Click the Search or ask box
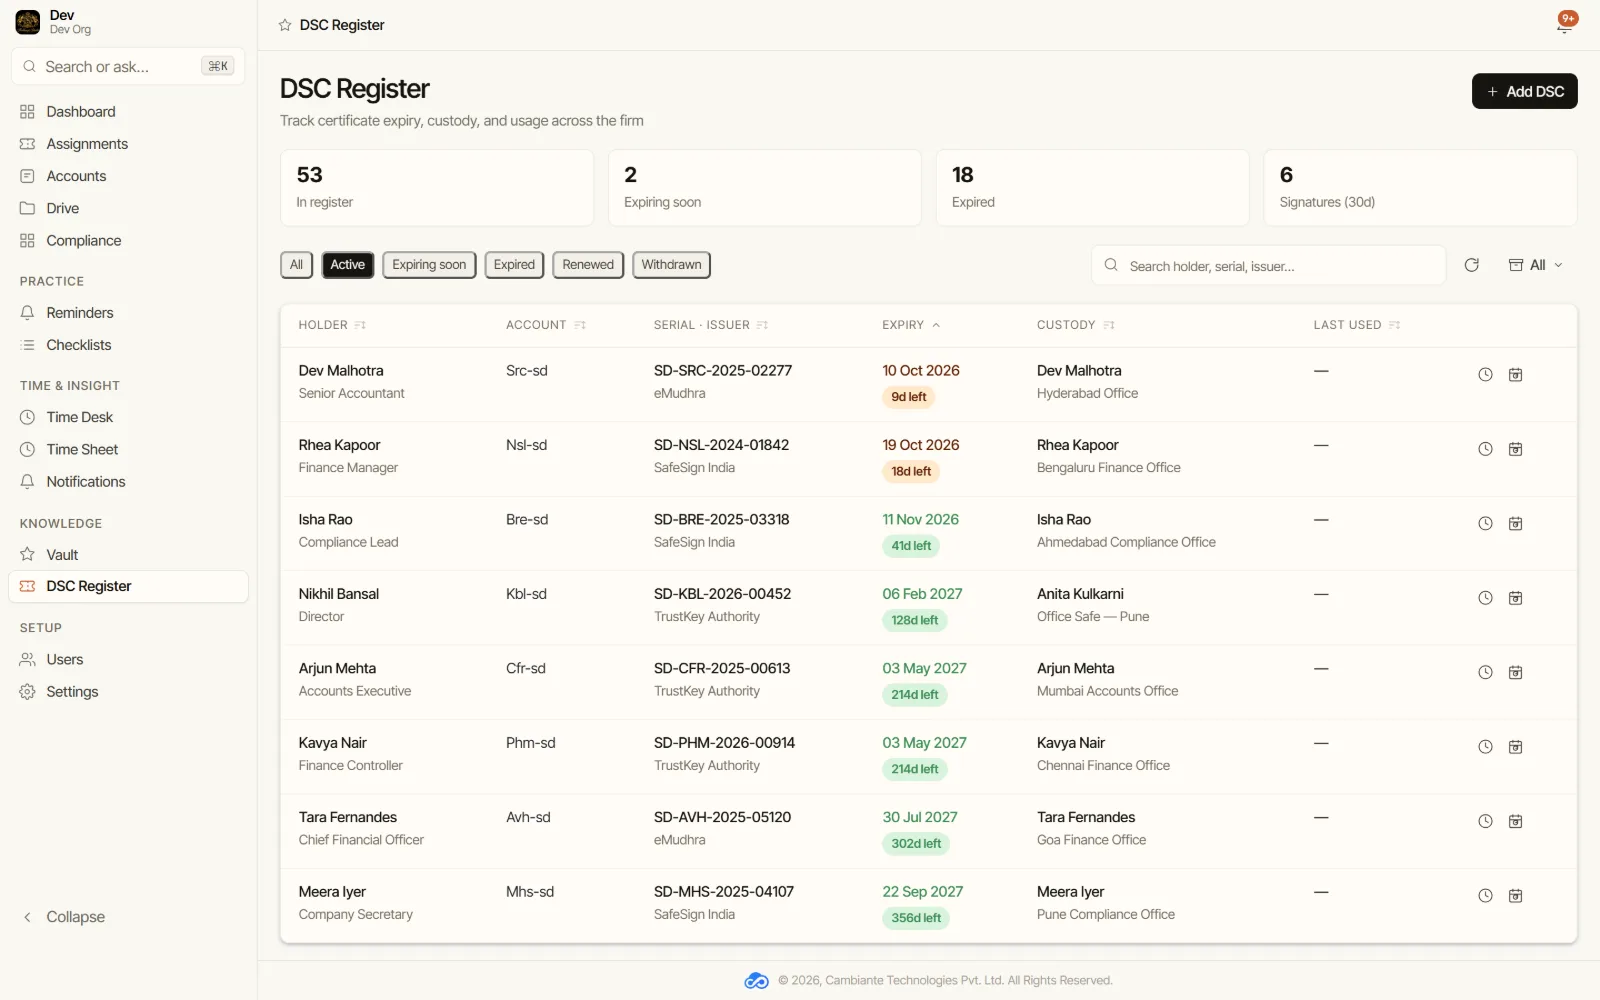 coord(128,67)
